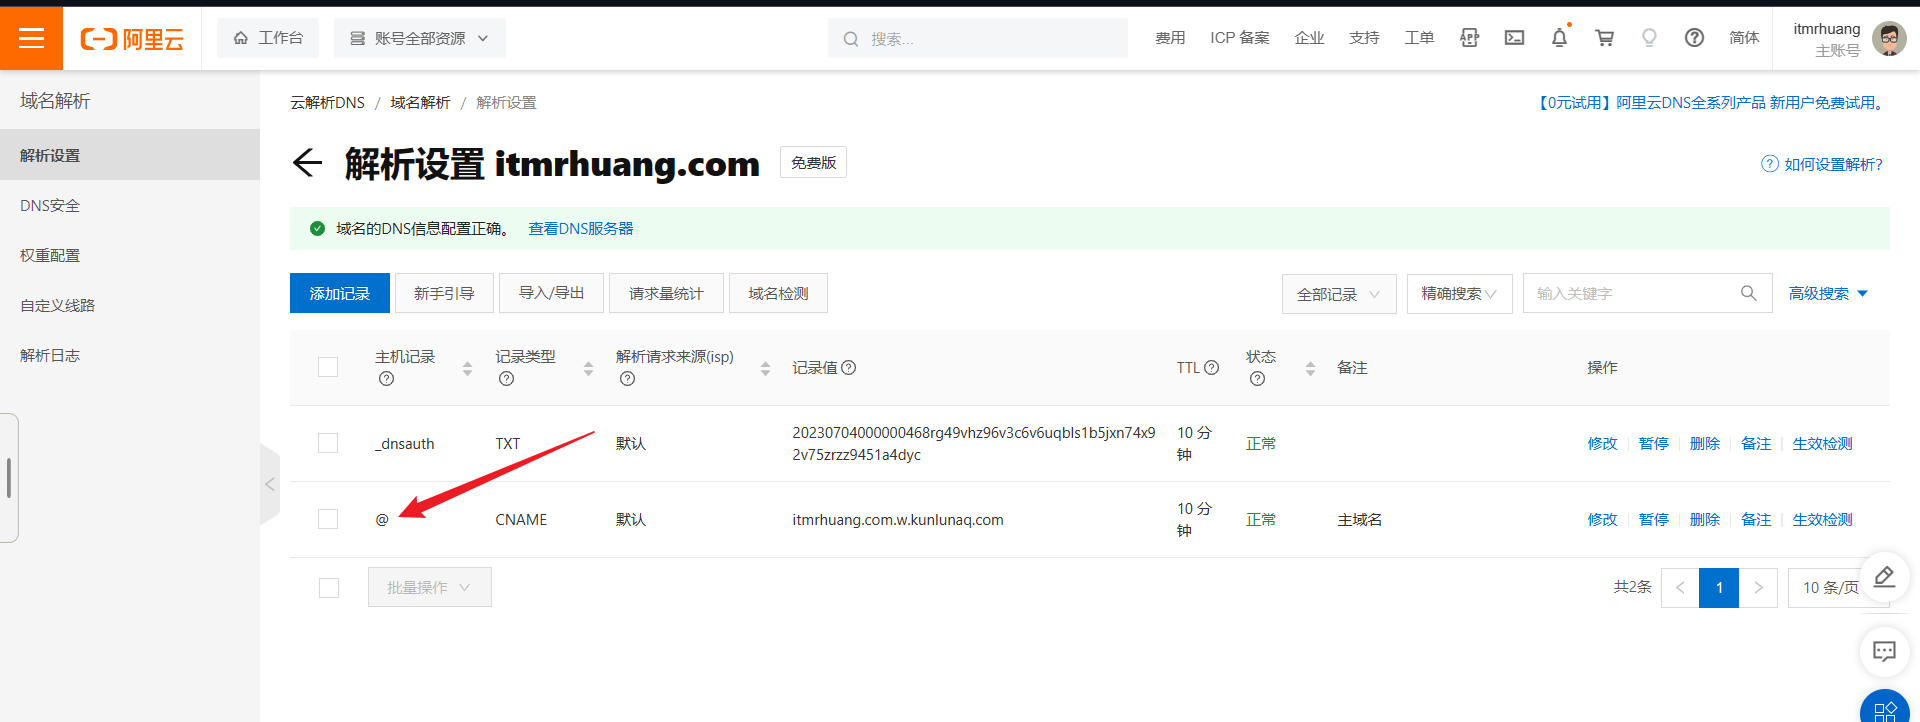The image size is (1920, 722).
Task: Open the hamburger navigation menu
Action: click(x=31, y=38)
